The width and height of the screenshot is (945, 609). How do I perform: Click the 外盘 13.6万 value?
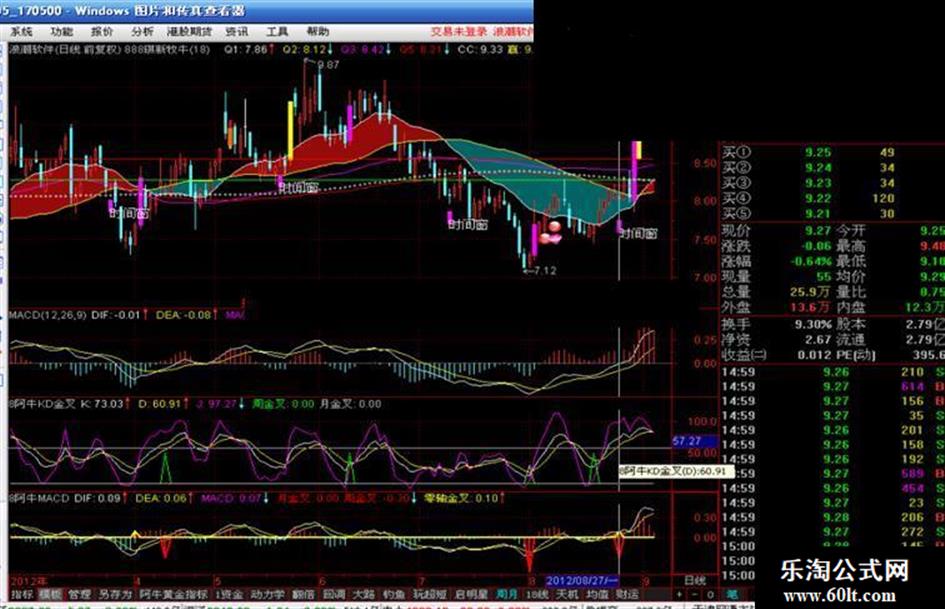click(811, 308)
